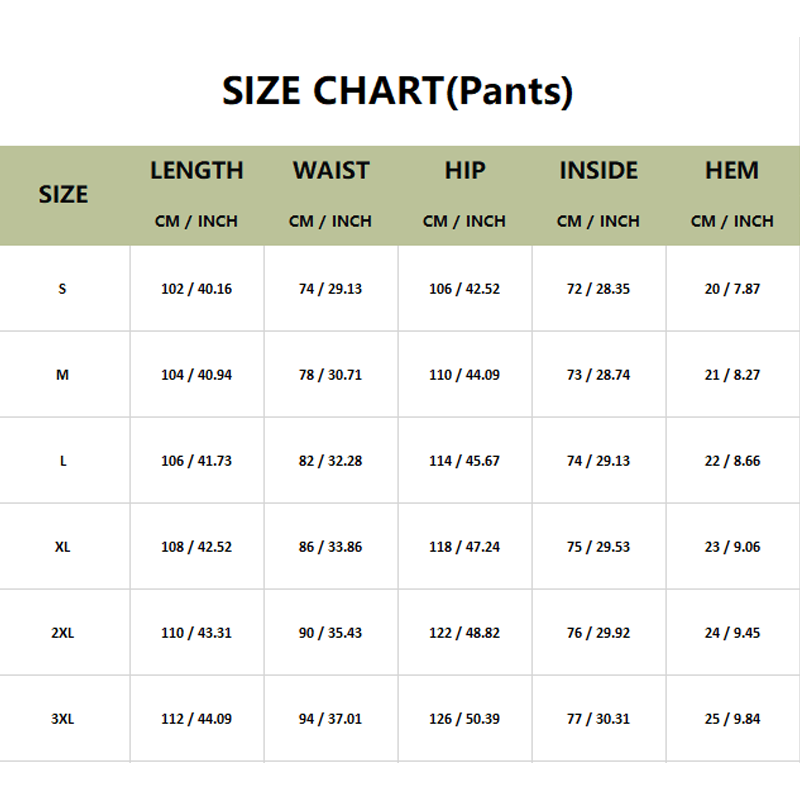The height and width of the screenshot is (800, 800).
Task: Select the 3XL size row label
Action: point(63,719)
